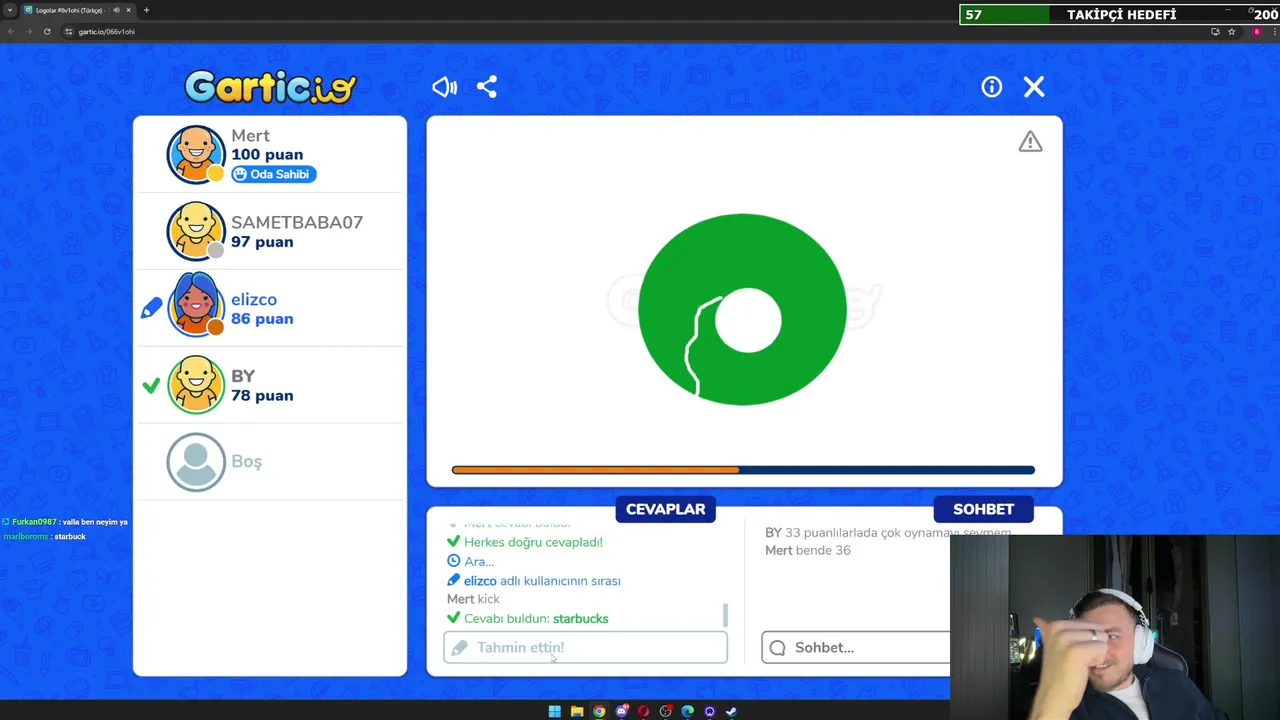This screenshot has height=720, width=1280.
Task: Open the game info icon
Action: [x=991, y=87]
